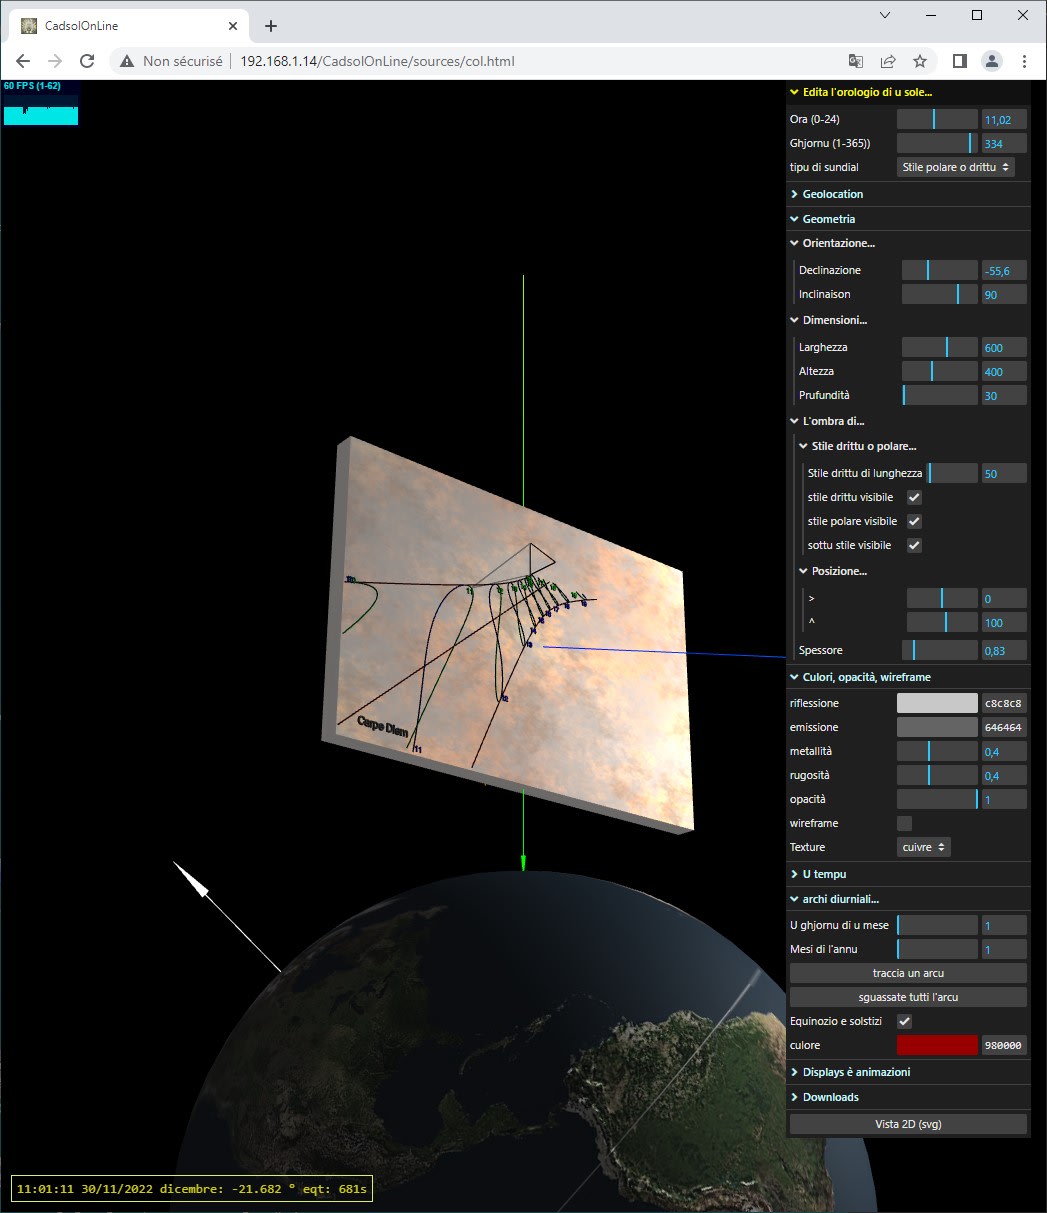The image size is (1047, 1213).
Task: Open Chrome side panel icon
Action: (959, 61)
